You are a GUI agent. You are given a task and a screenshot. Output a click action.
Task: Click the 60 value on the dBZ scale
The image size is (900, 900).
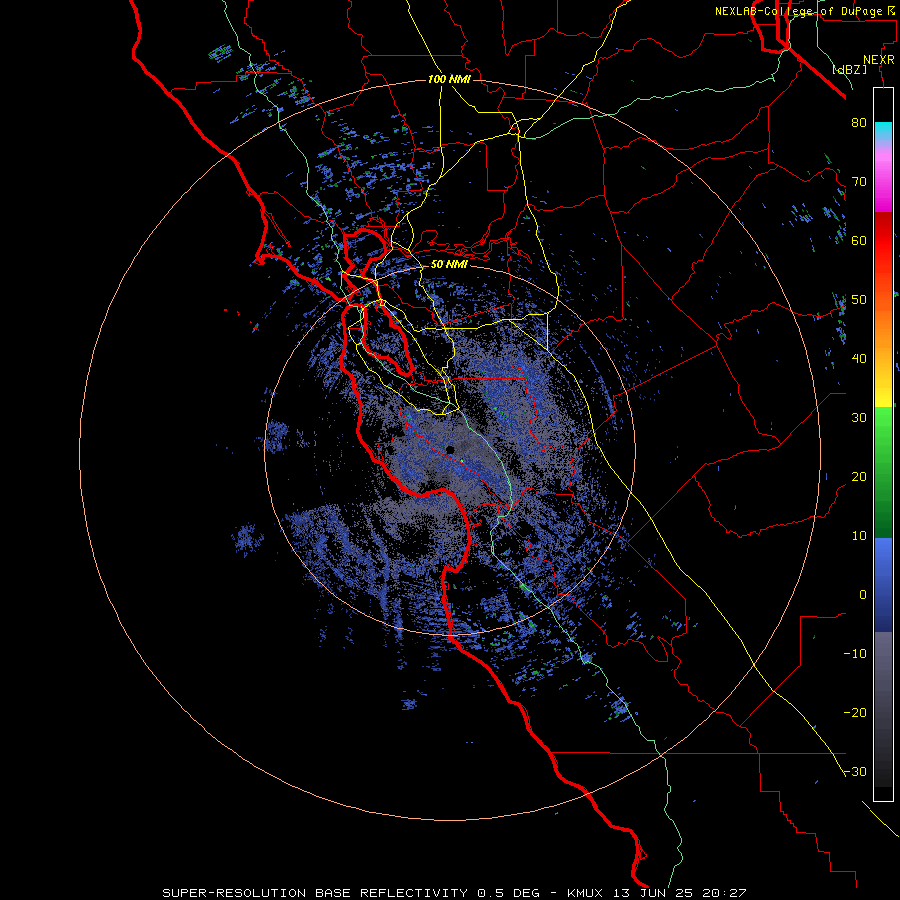859,240
